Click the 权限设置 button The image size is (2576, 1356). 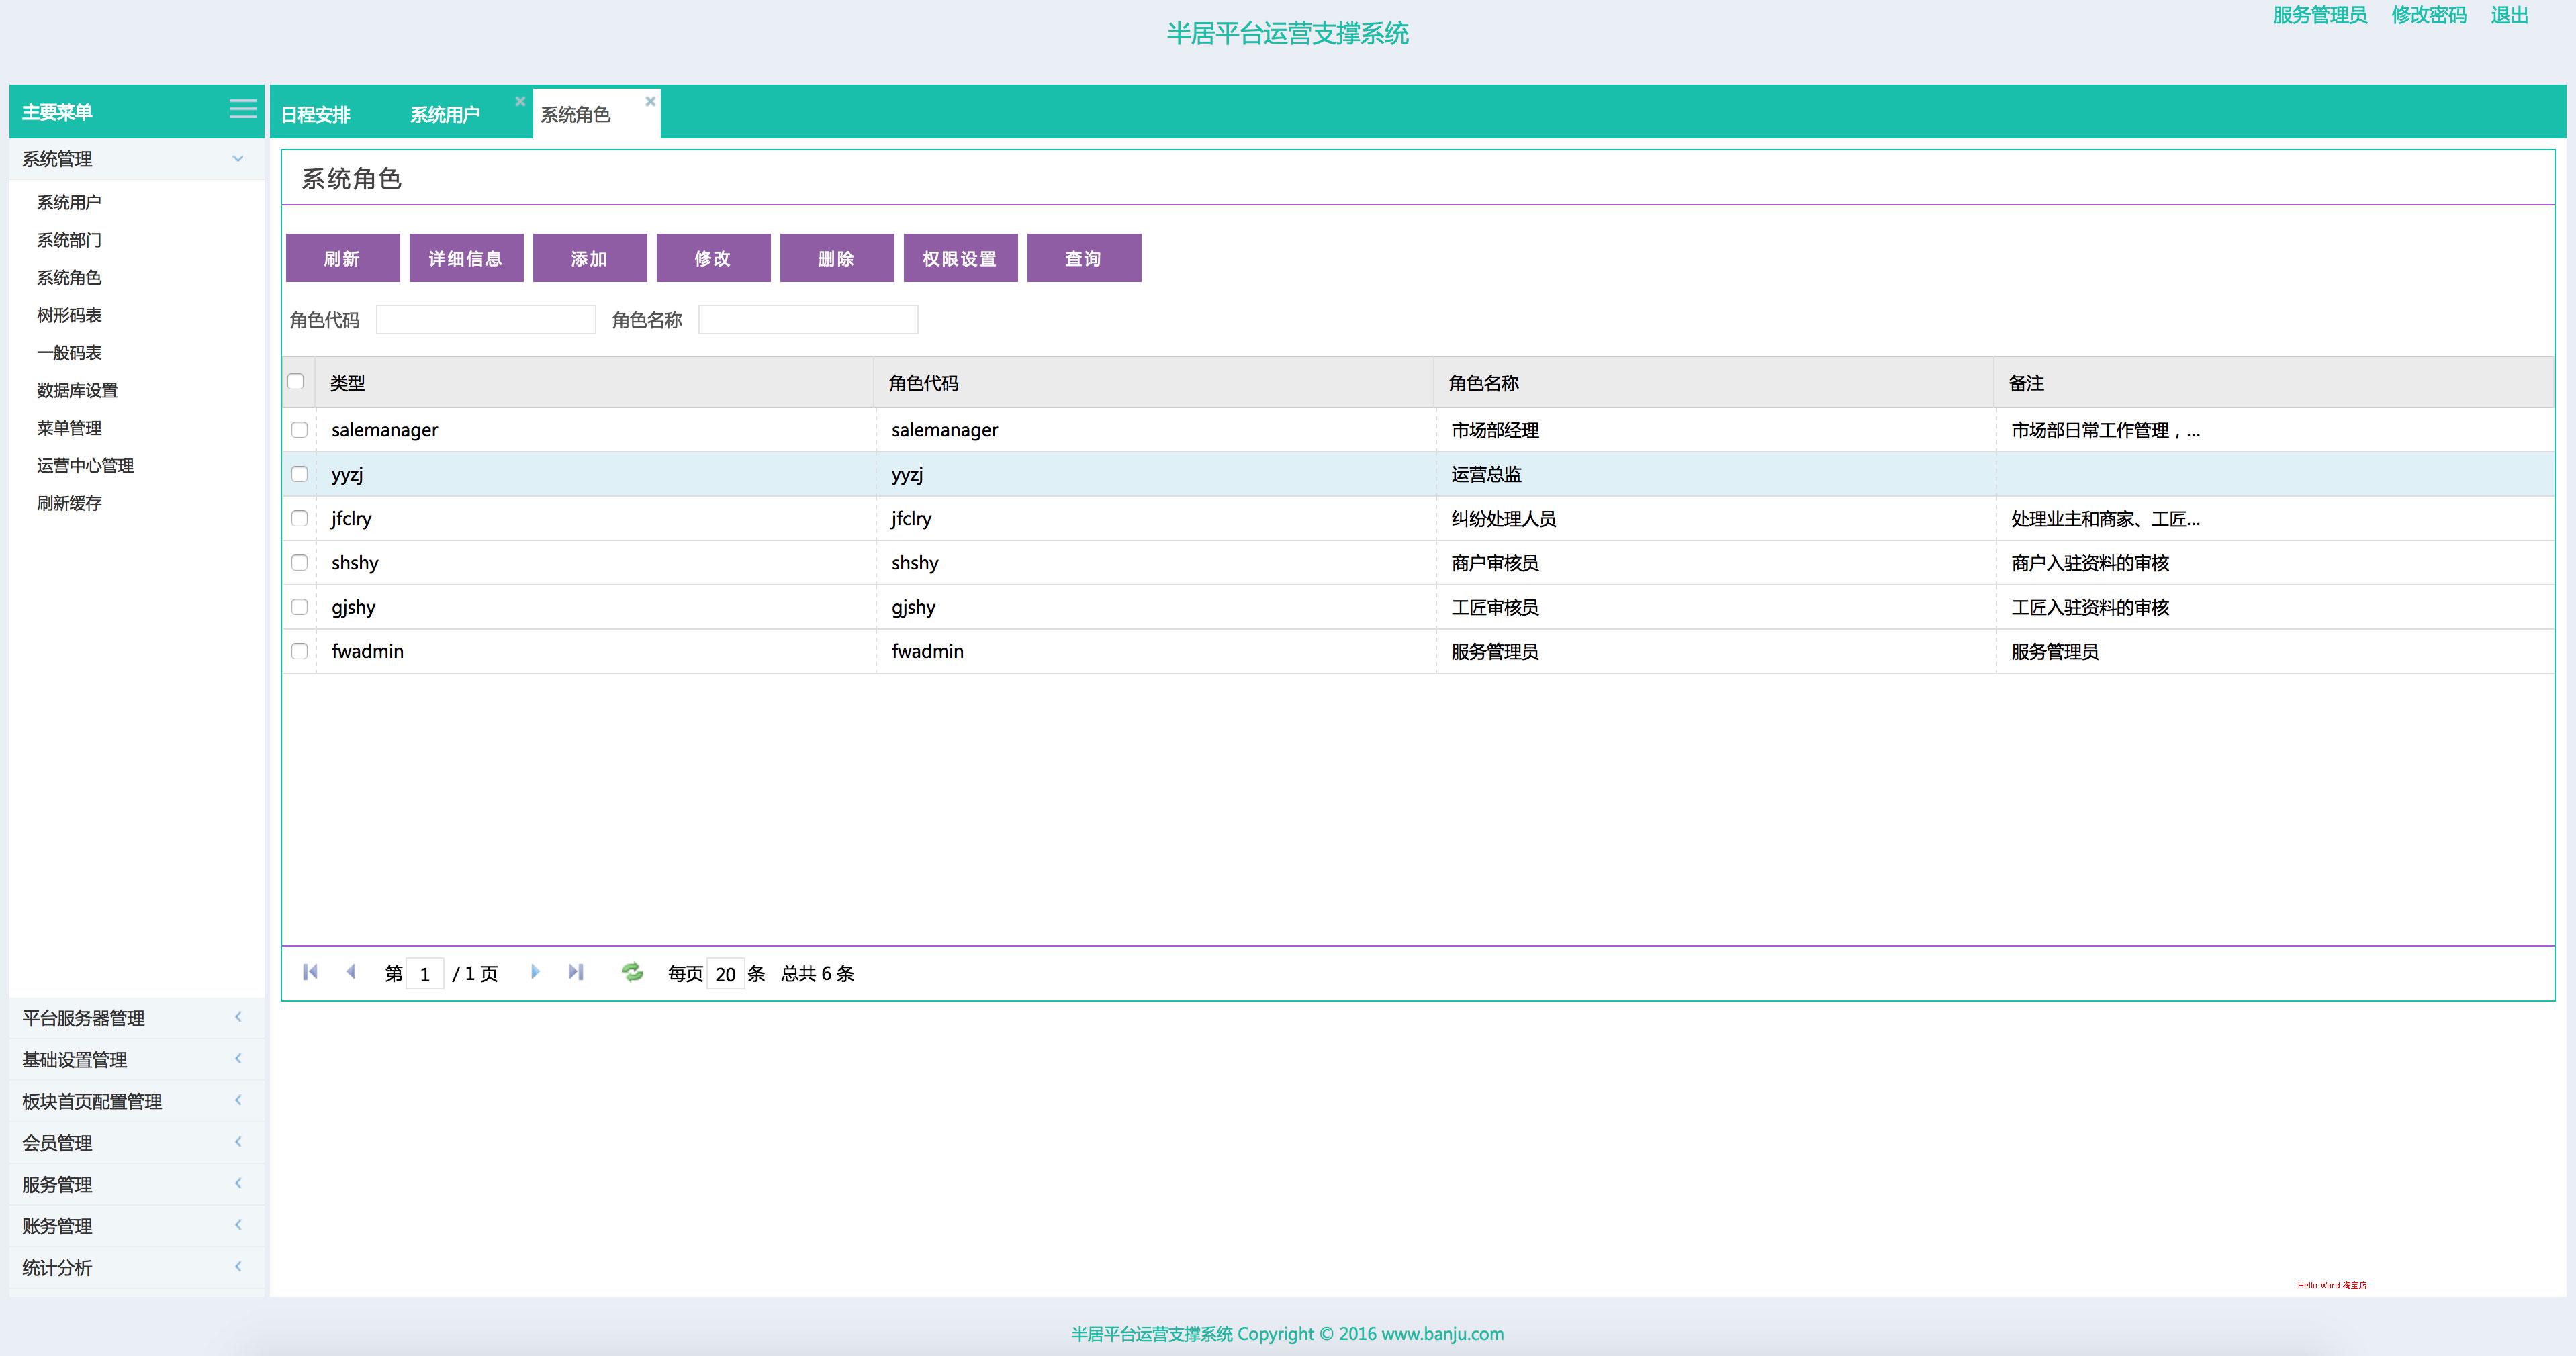pyautogui.click(x=960, y=259)
